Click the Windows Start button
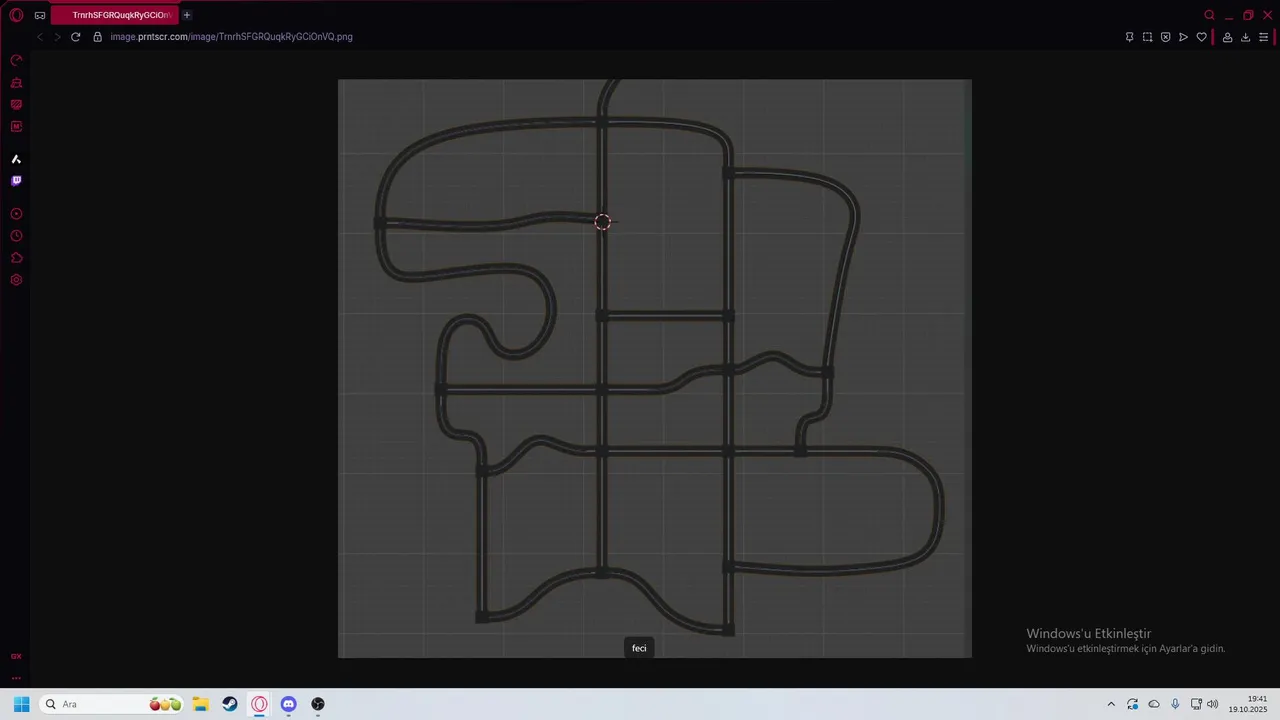This screenshot has height=720, width=1280. pos(21,704)
